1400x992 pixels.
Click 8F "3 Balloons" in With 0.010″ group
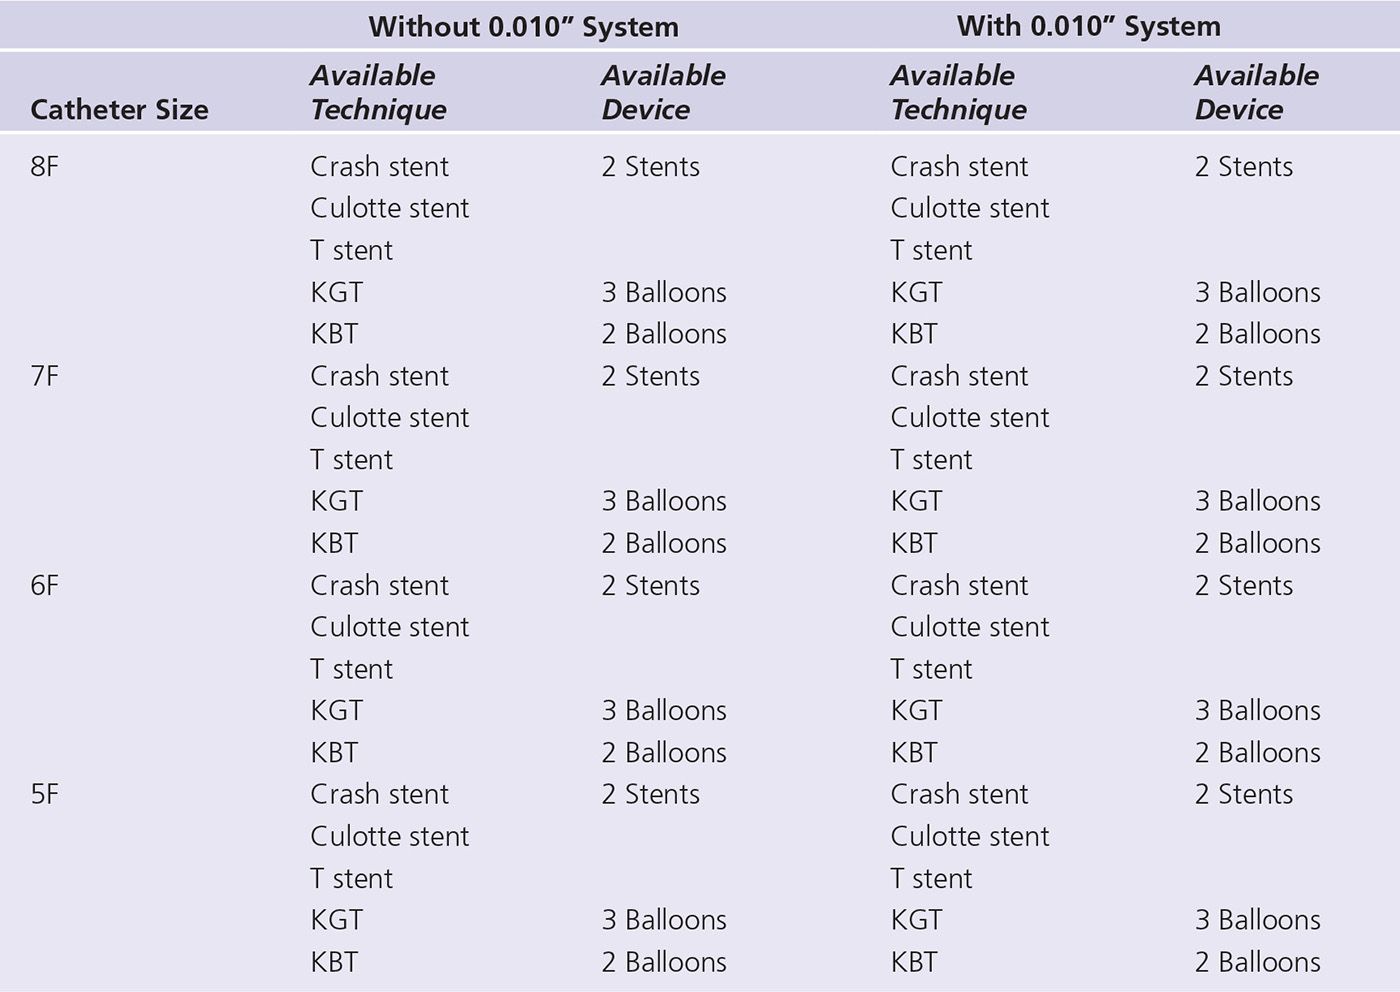tap(1257, 292)
